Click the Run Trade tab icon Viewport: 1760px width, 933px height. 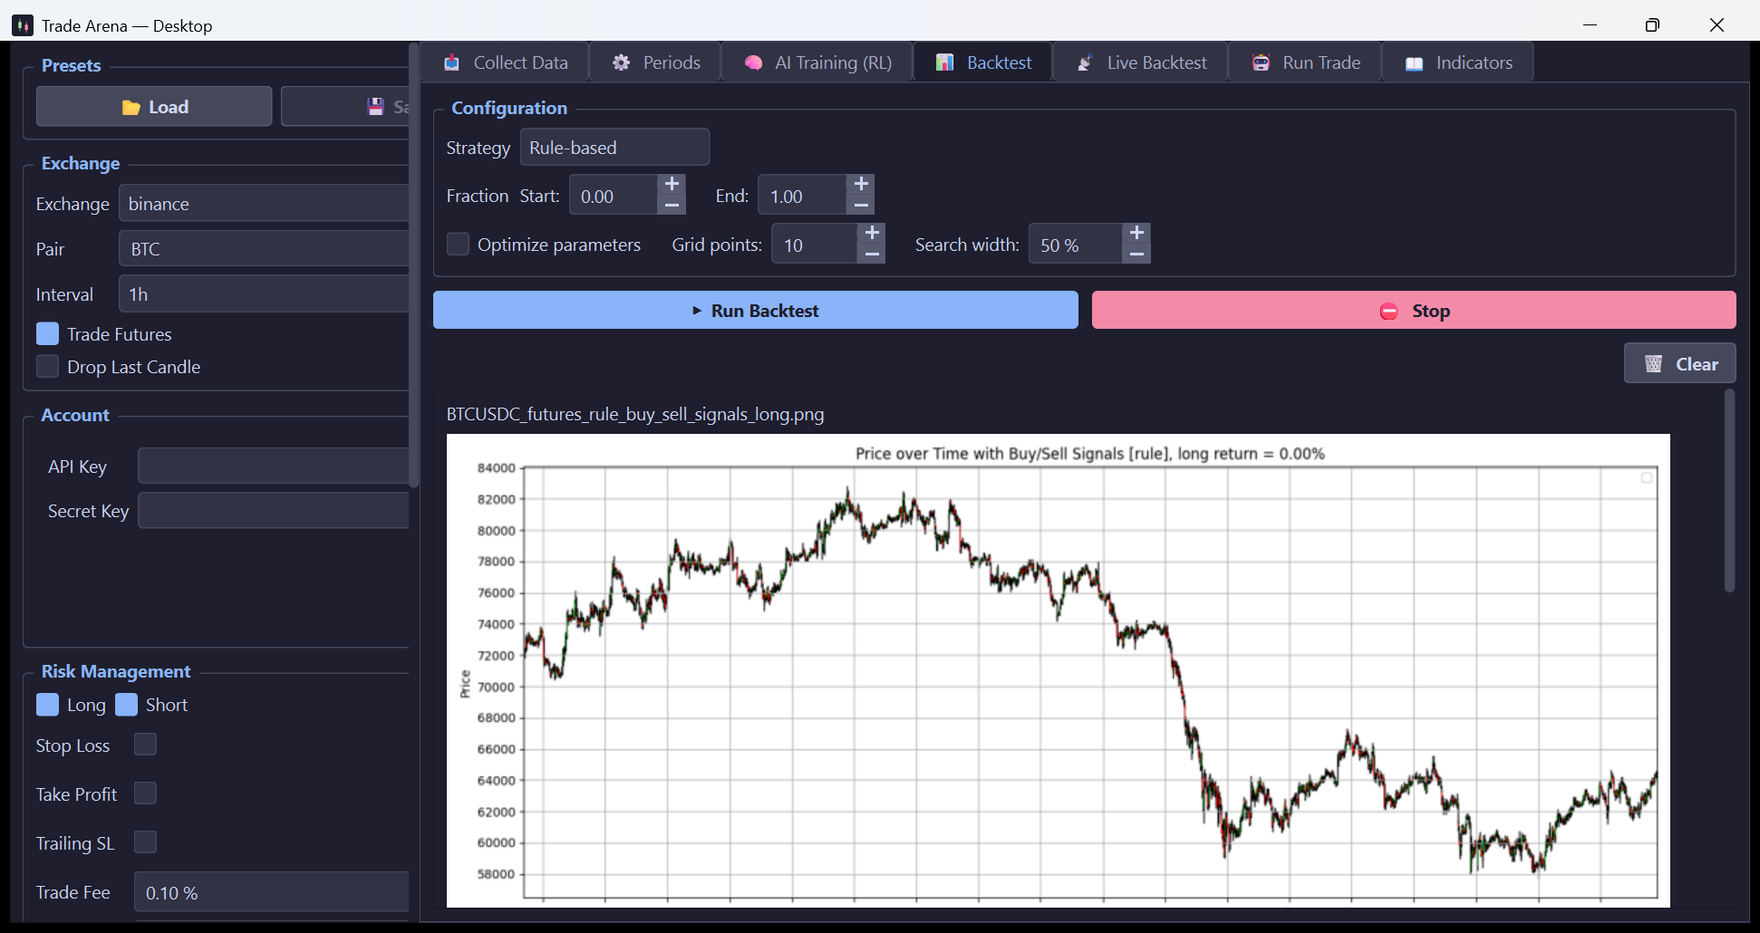[x=1261, y=63]
